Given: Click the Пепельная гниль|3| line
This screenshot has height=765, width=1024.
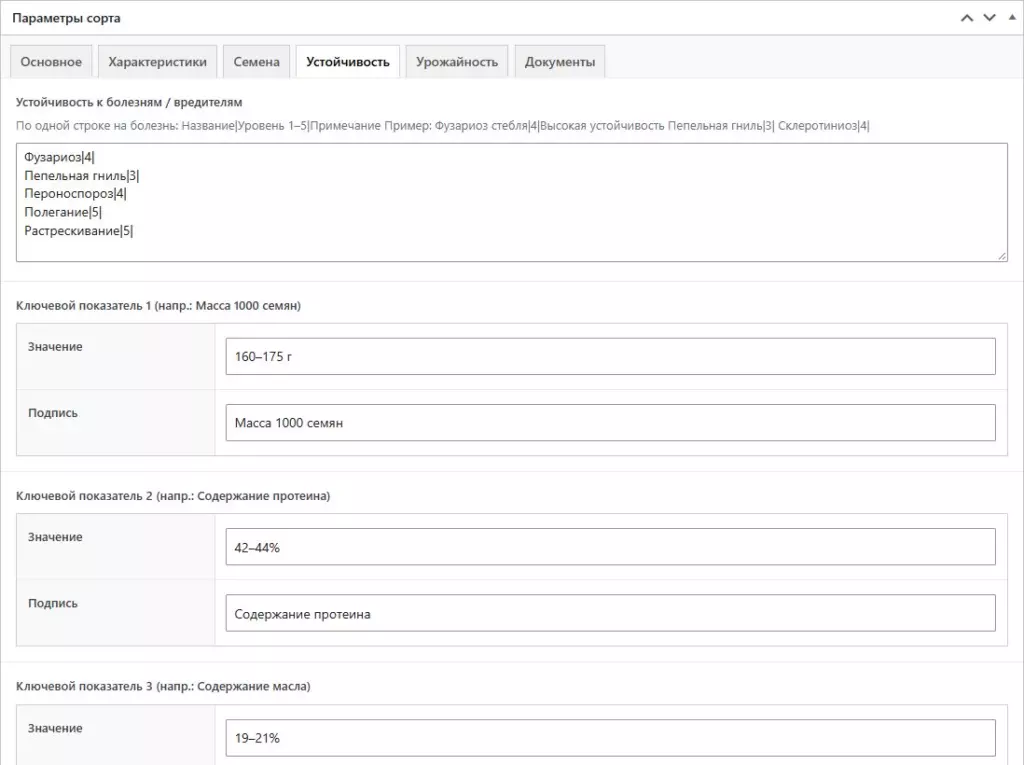Looking at the screenshot, I should (82, 176).
